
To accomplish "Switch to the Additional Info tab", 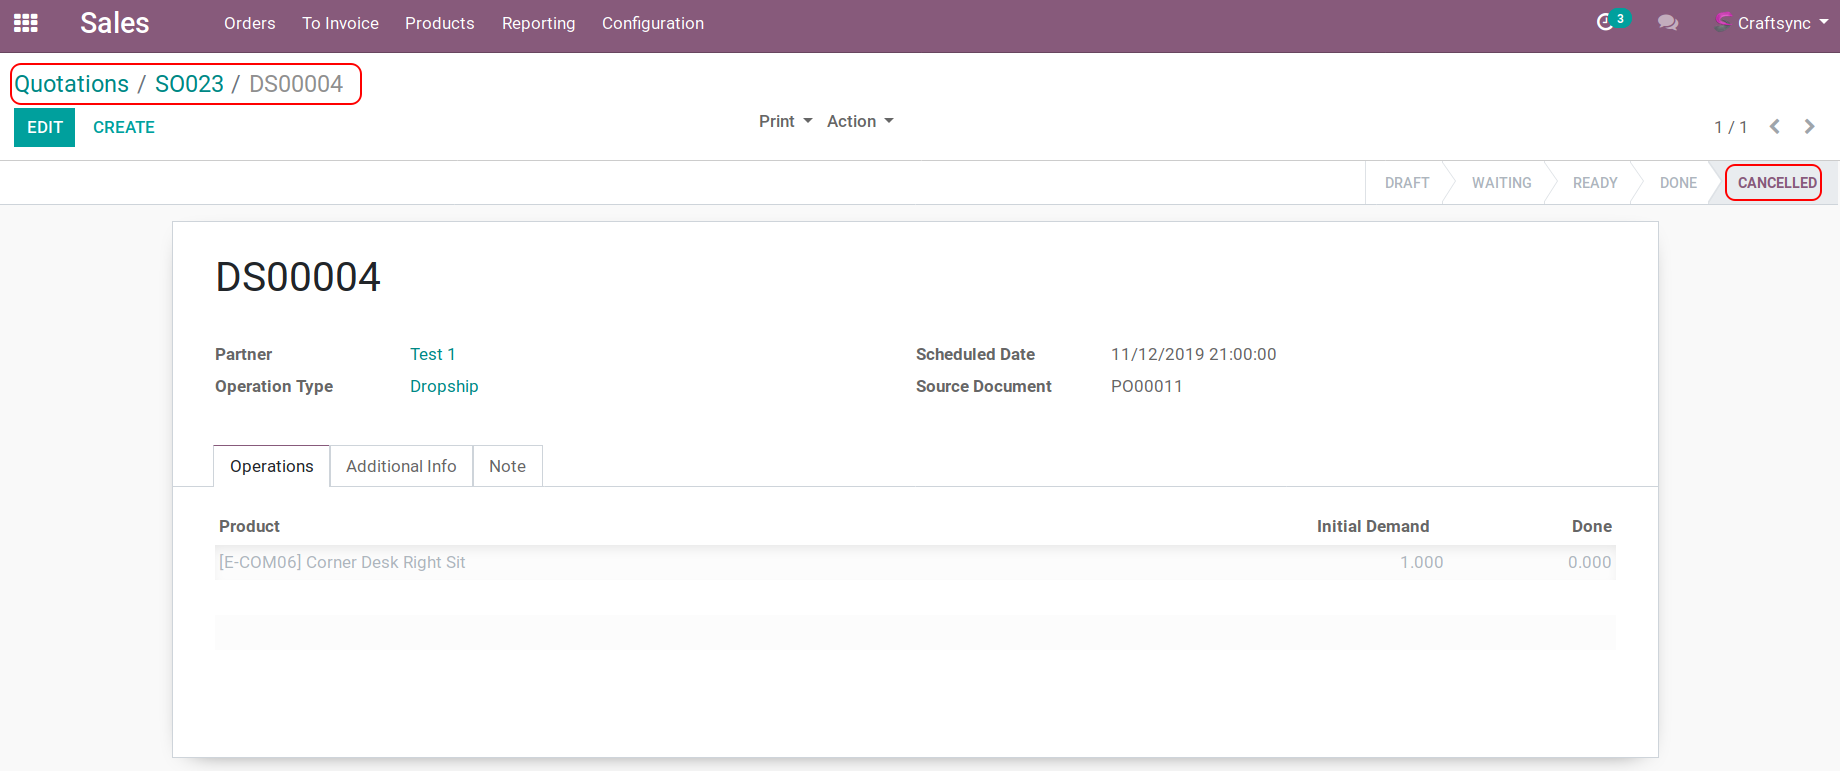I will coord(401,466).
